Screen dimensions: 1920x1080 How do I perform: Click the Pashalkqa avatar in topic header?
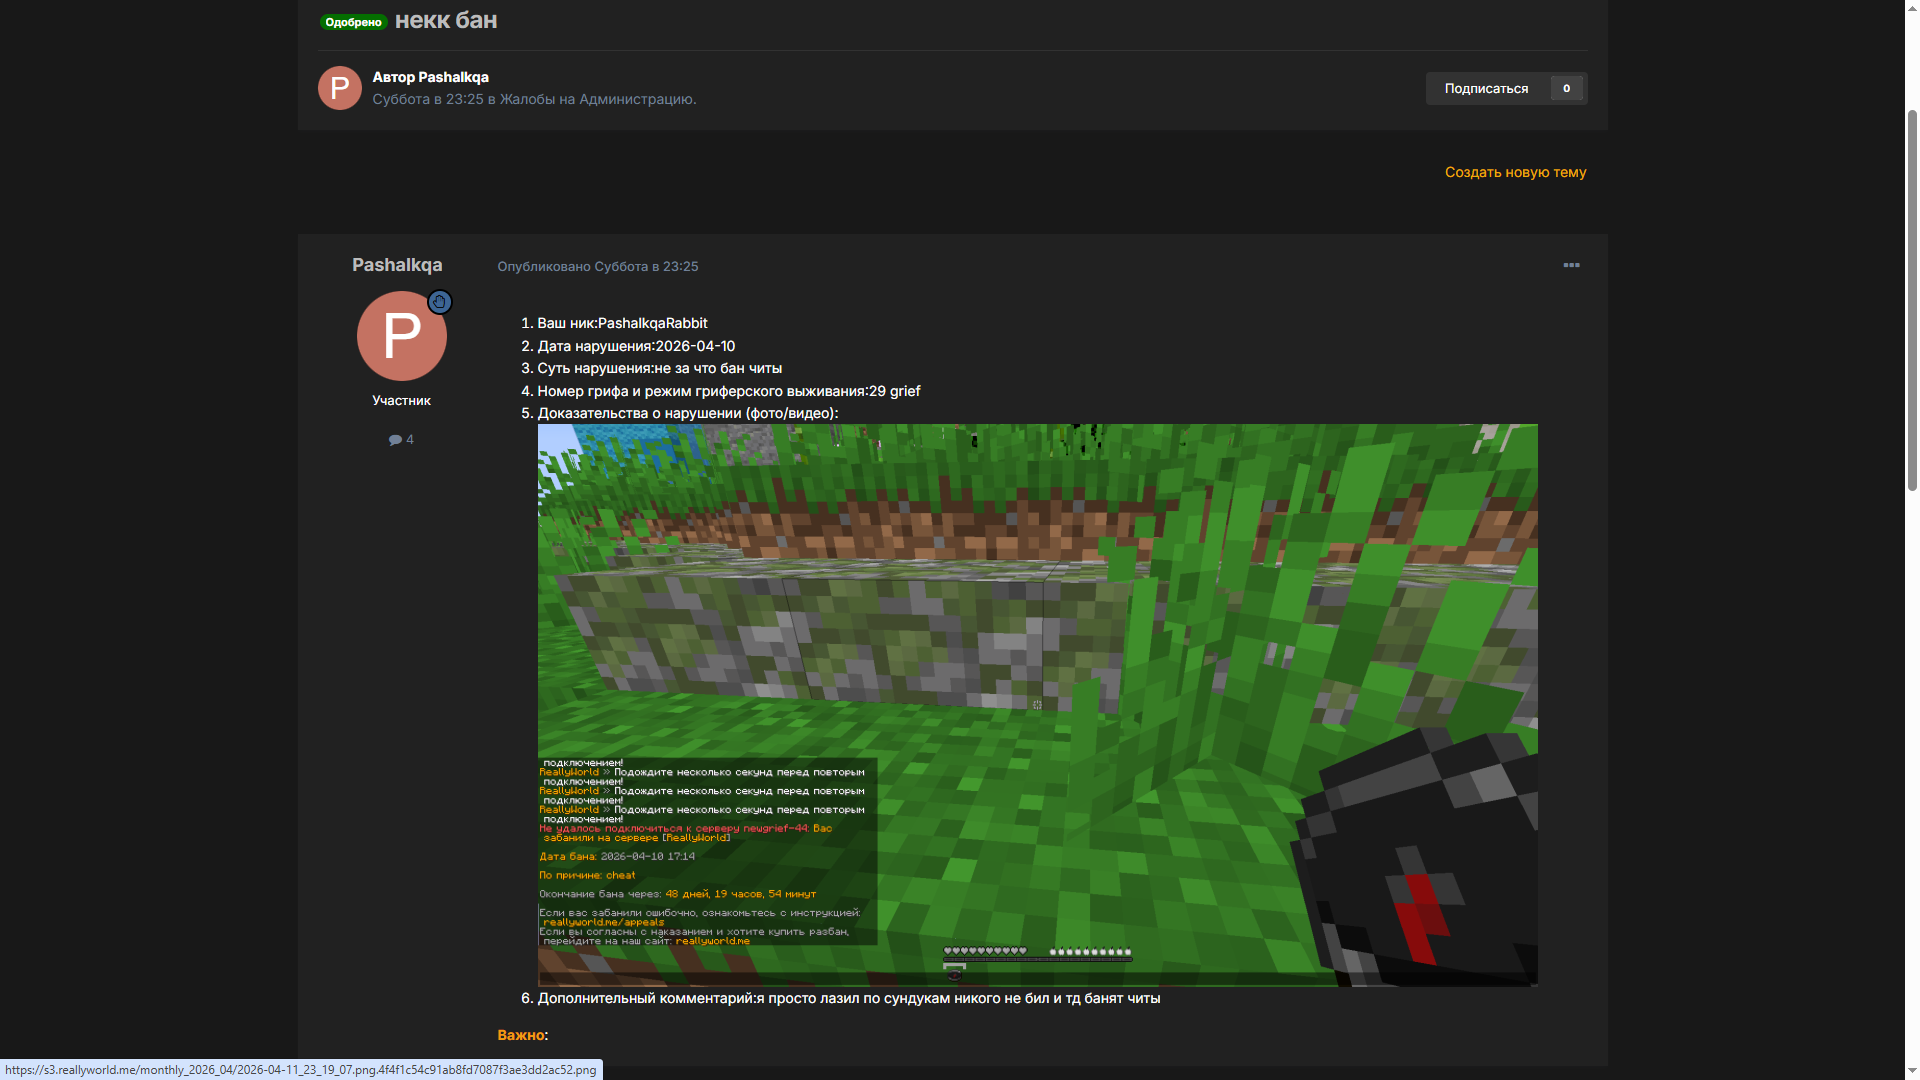coord(339,88)
